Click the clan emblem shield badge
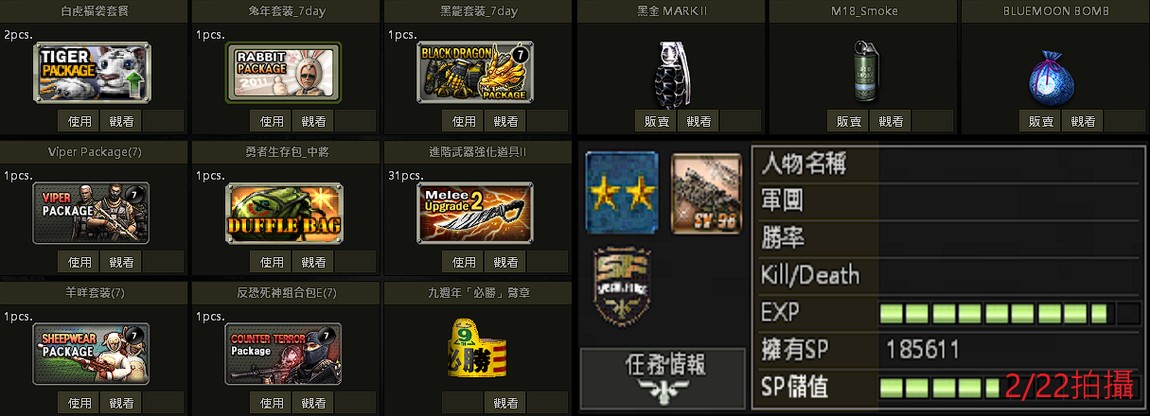 coord(622,286)
